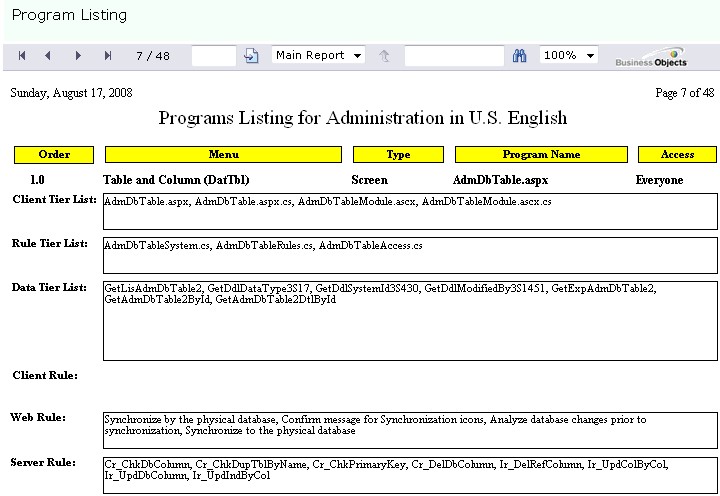Click the drill-up arrow icon
Image resolution: width=720 pixels, height=496 pixels.
point(384,56)
